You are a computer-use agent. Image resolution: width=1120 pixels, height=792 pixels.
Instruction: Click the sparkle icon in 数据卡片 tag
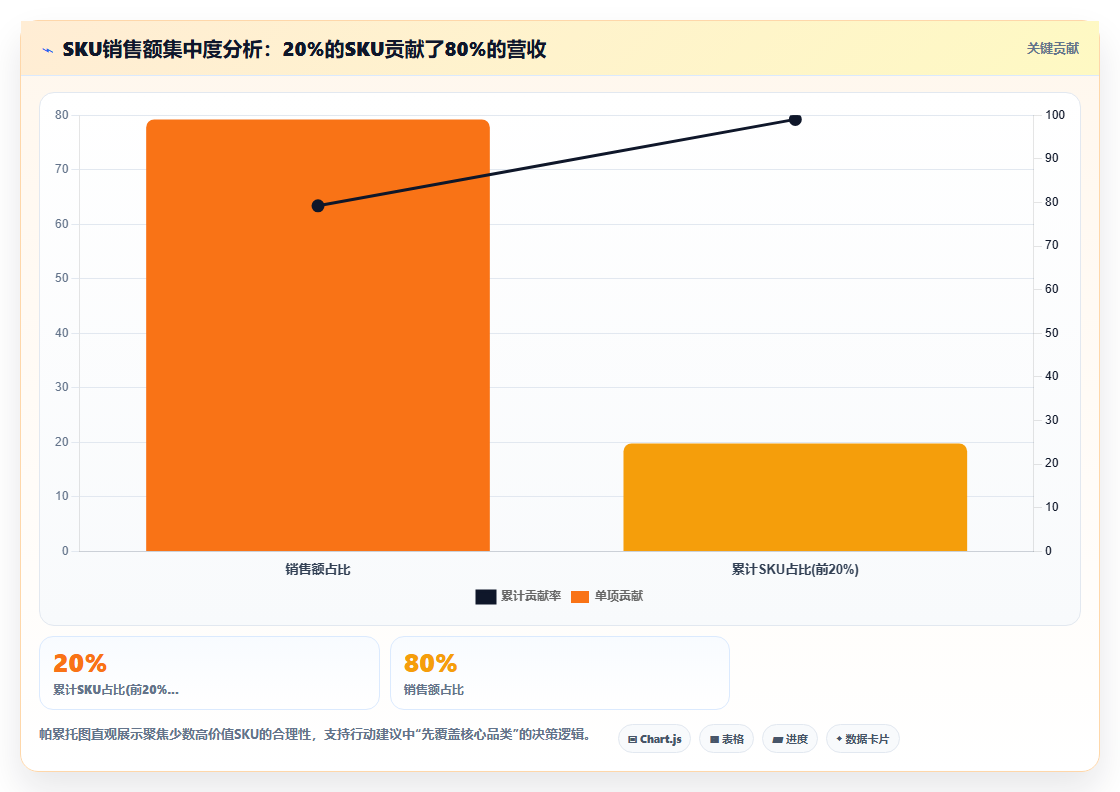click(x=839, y=738)
